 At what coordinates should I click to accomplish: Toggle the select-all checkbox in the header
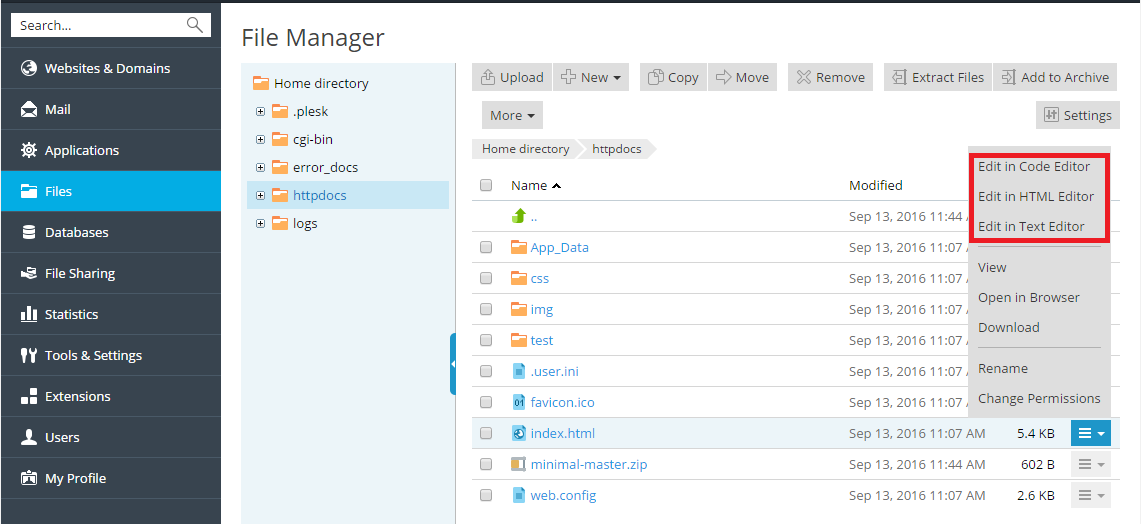tap(486, 185)
